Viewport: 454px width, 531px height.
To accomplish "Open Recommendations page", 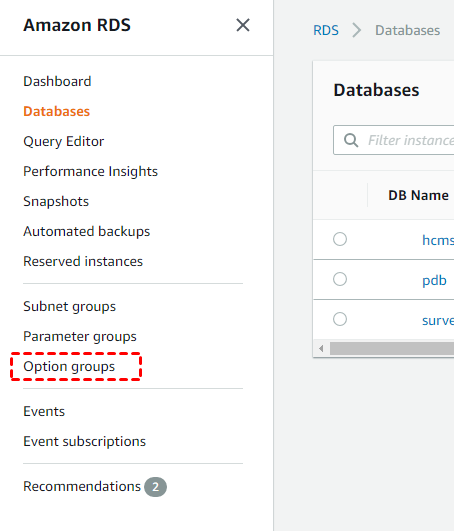I will [x=82, y=487].
